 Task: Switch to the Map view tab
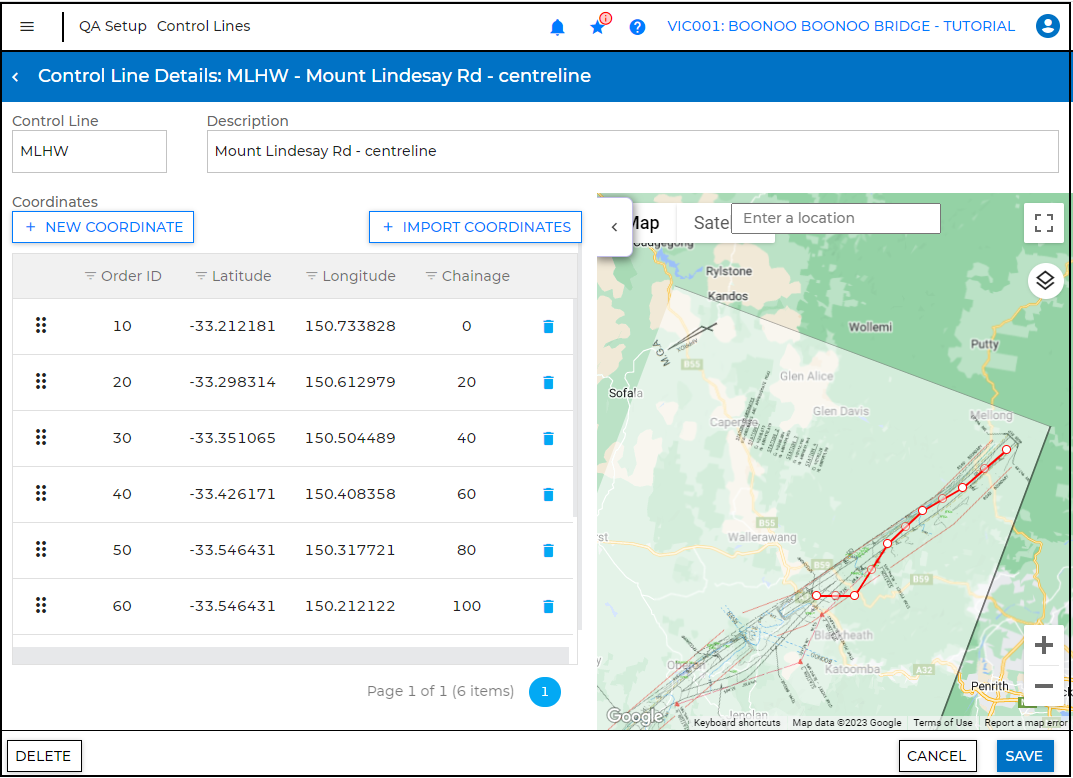coord(645,224)
